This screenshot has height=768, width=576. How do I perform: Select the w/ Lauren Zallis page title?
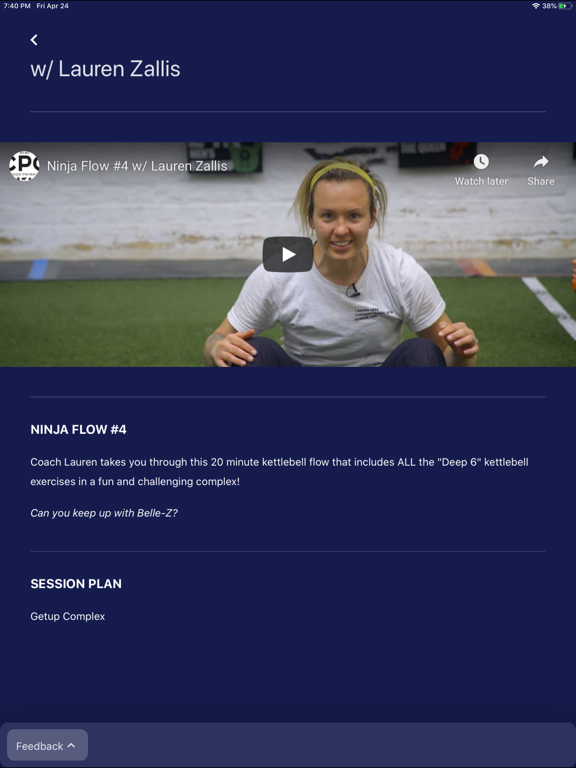click(105, 69)
